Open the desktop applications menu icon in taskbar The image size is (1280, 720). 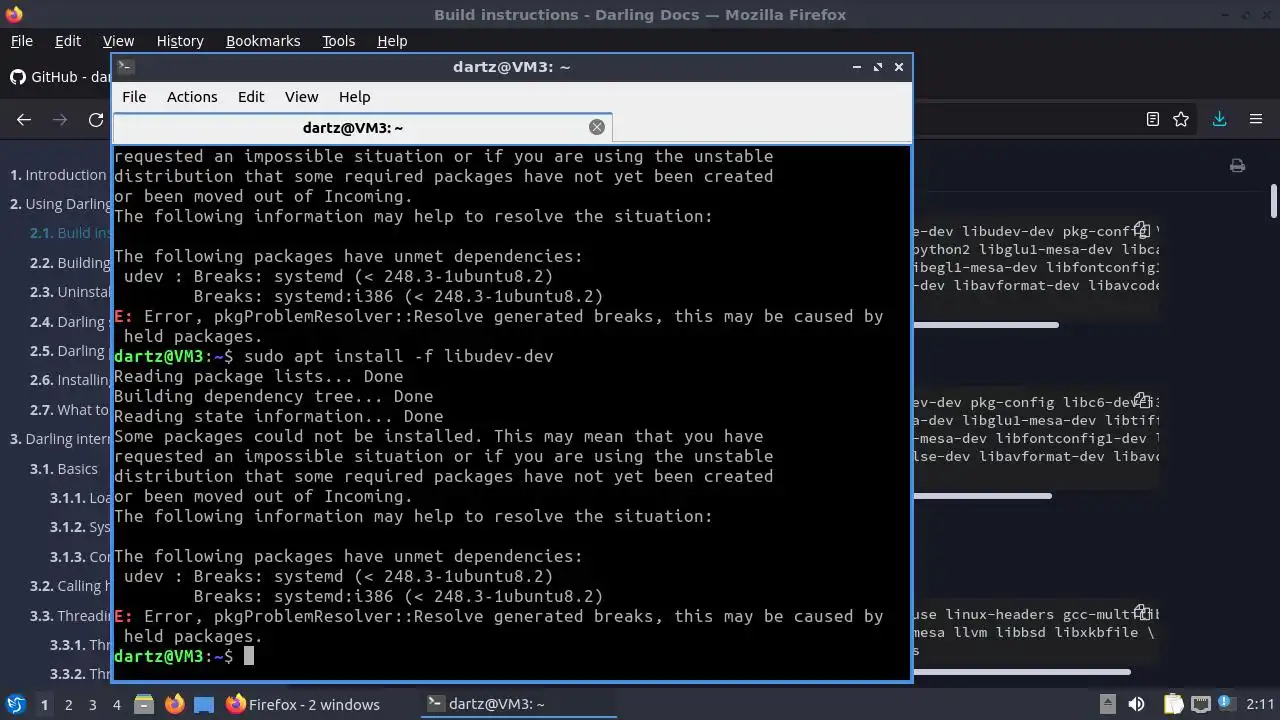(x=15, y=704)
